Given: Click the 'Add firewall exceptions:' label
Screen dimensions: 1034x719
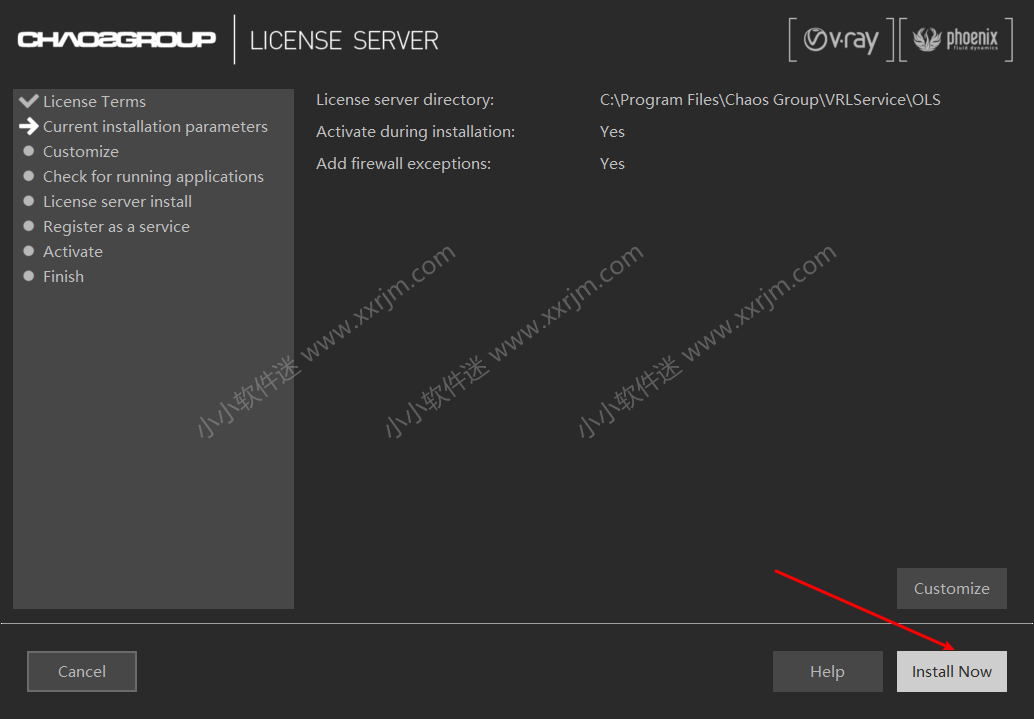Looking at the screenshot, I should (404, 164).
